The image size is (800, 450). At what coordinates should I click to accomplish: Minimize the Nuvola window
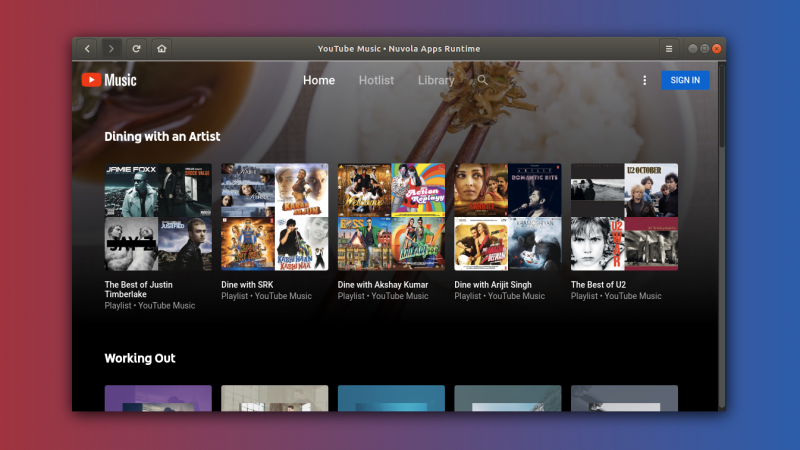click(692, 48)
